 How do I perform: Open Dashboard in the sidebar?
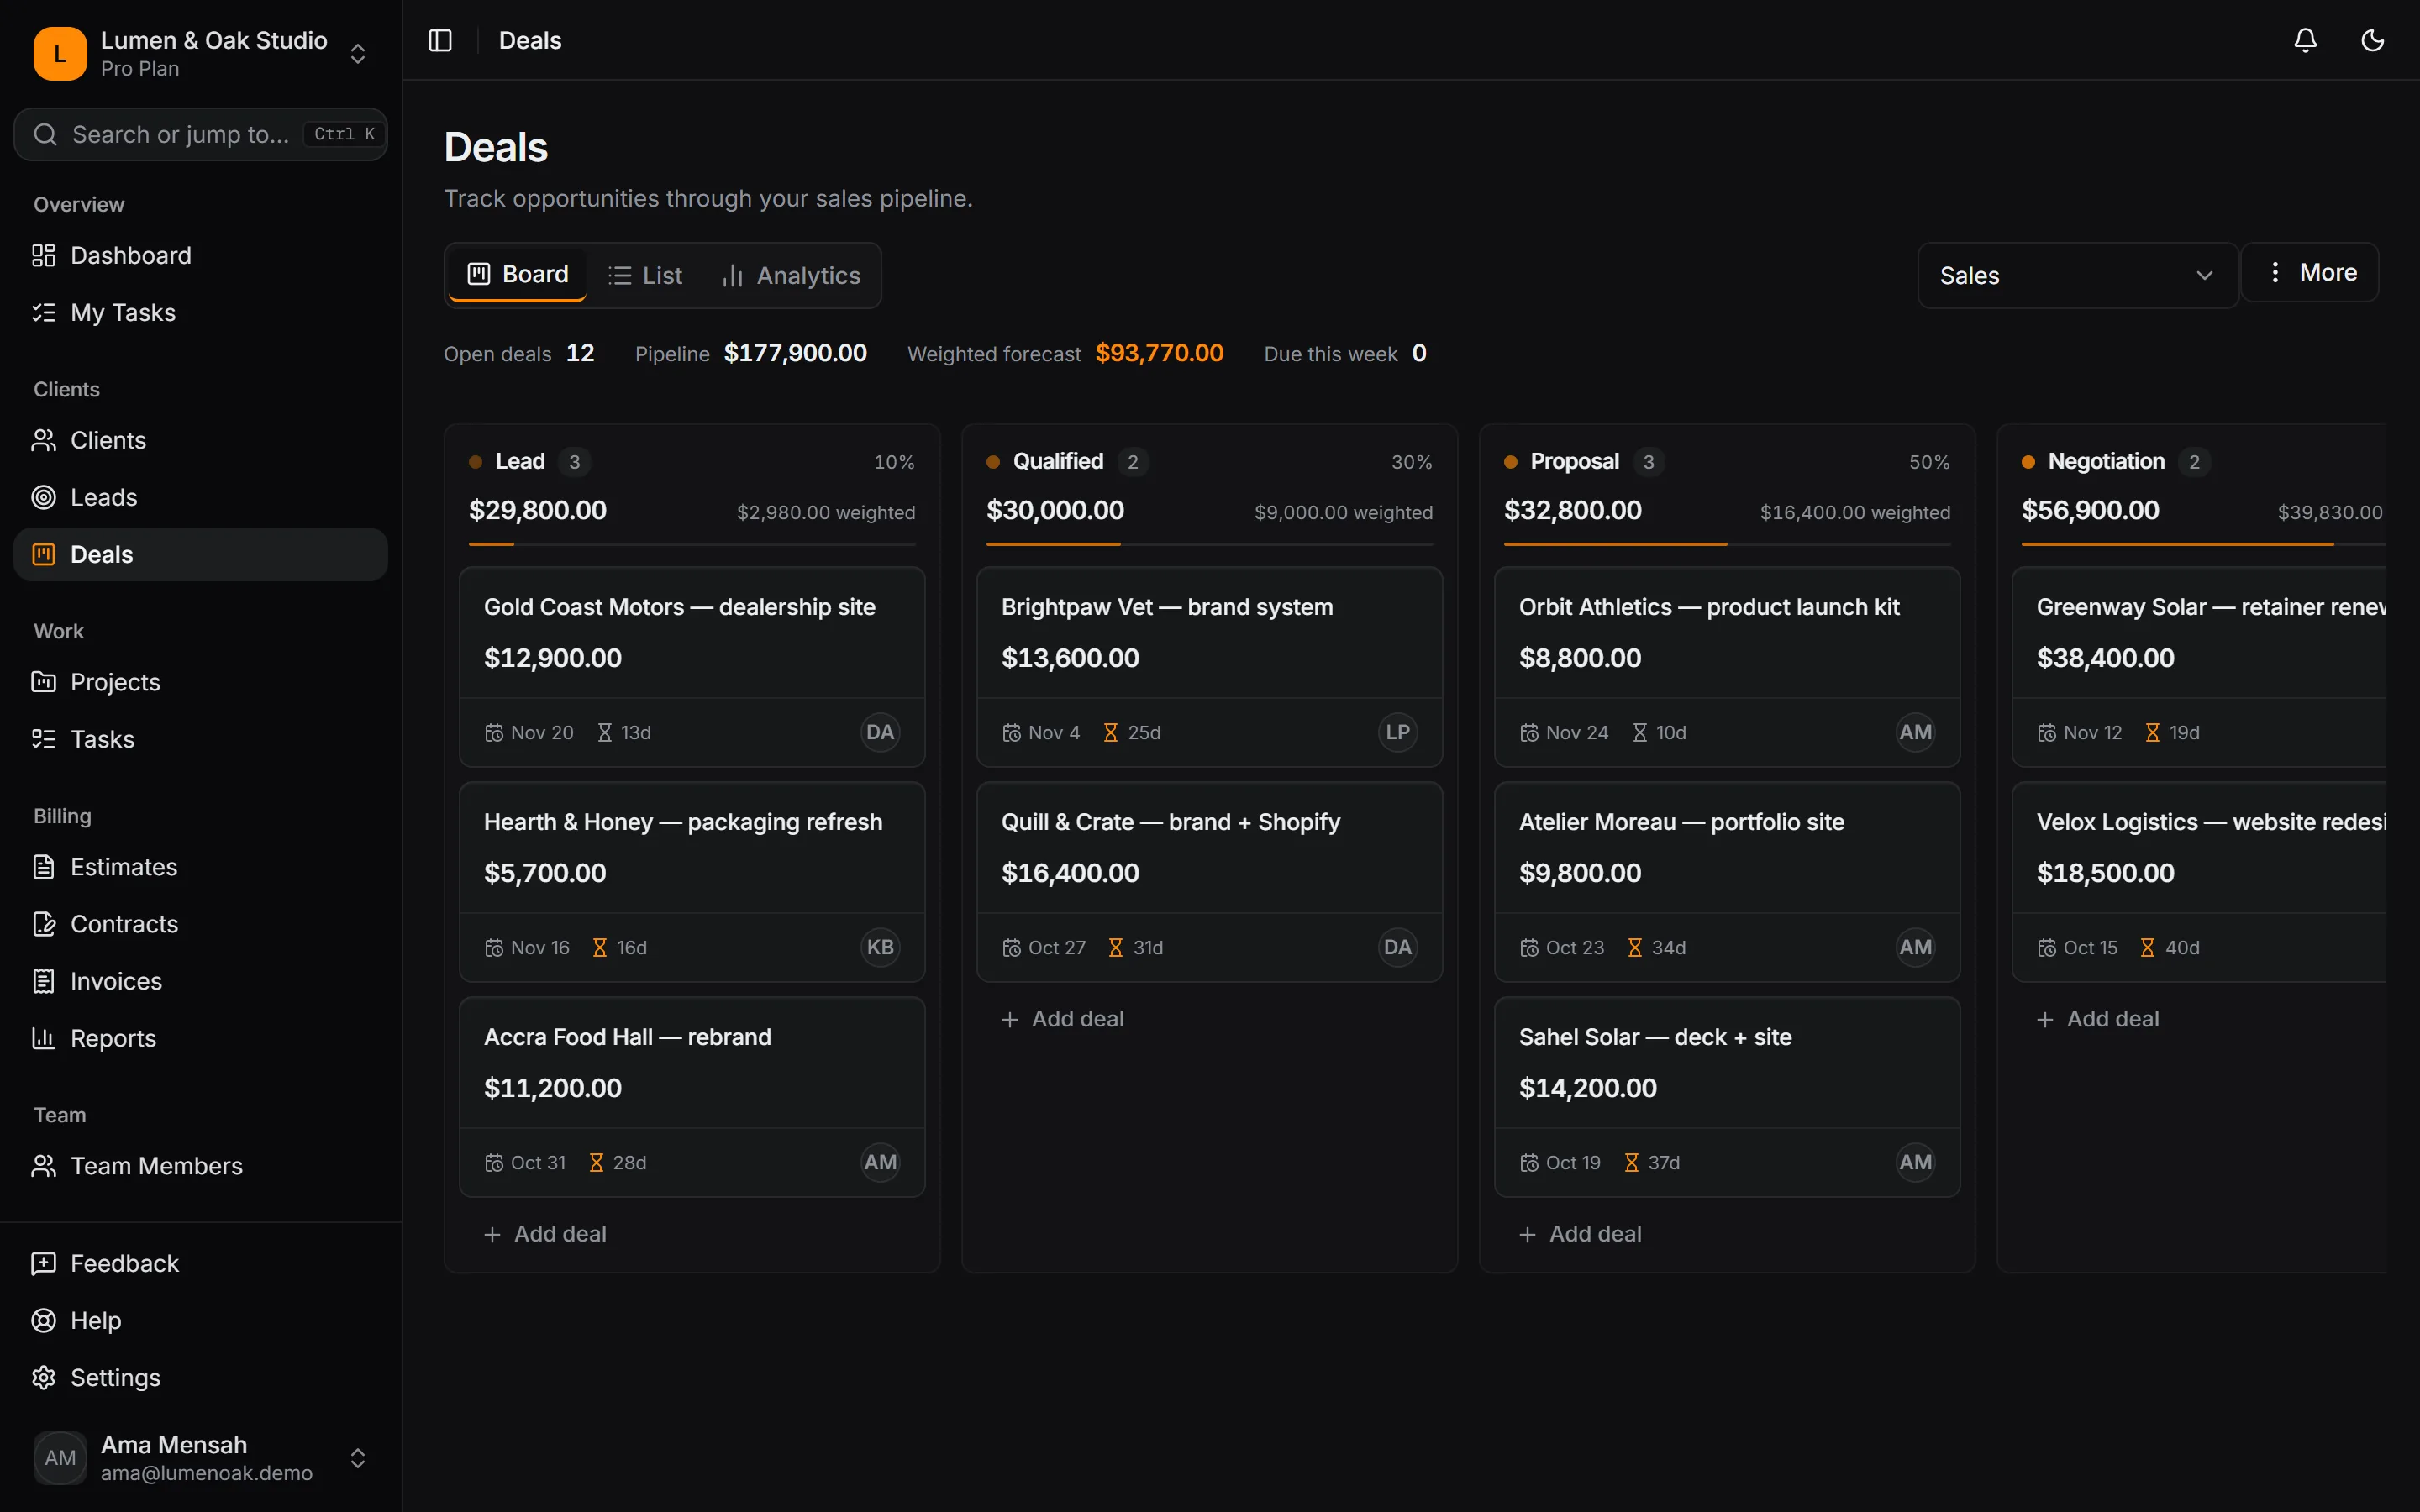point(200,255)
